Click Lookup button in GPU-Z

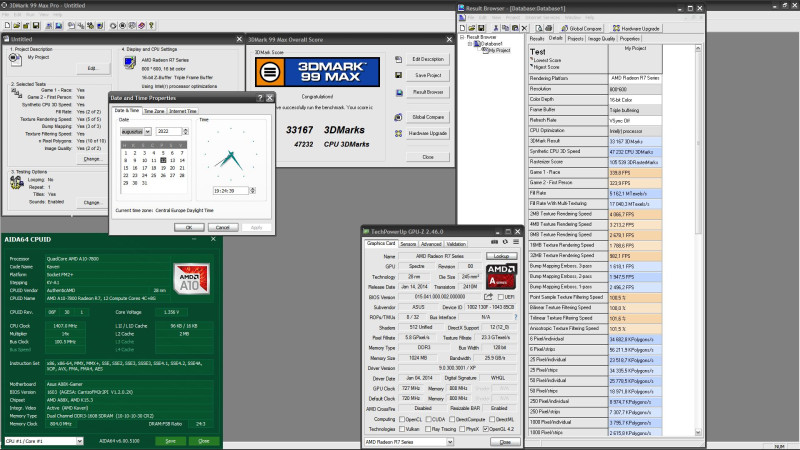tap(501, 256)
